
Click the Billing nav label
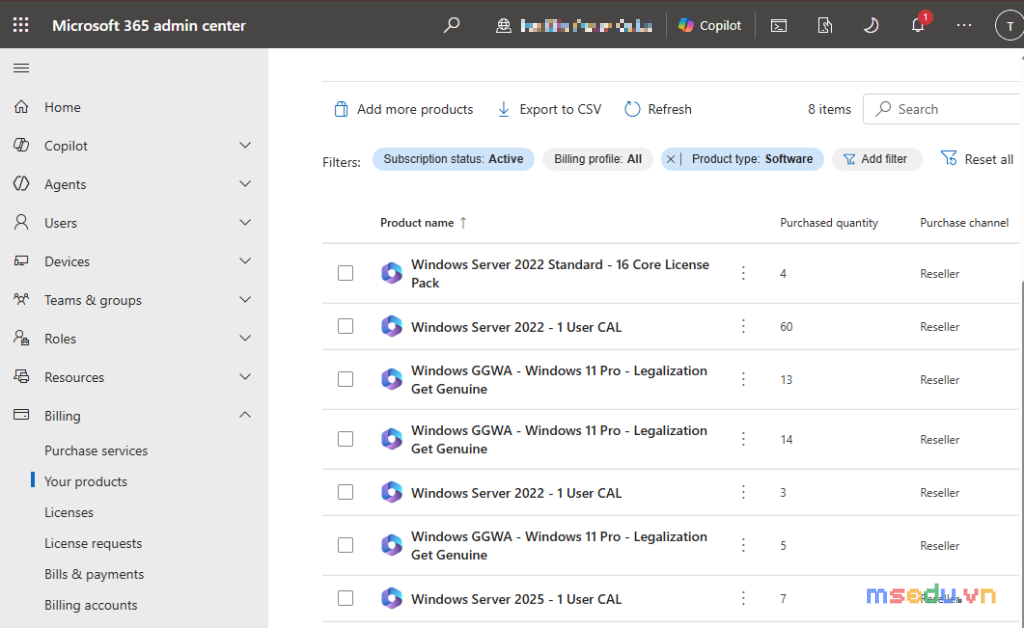coord(62,416)
